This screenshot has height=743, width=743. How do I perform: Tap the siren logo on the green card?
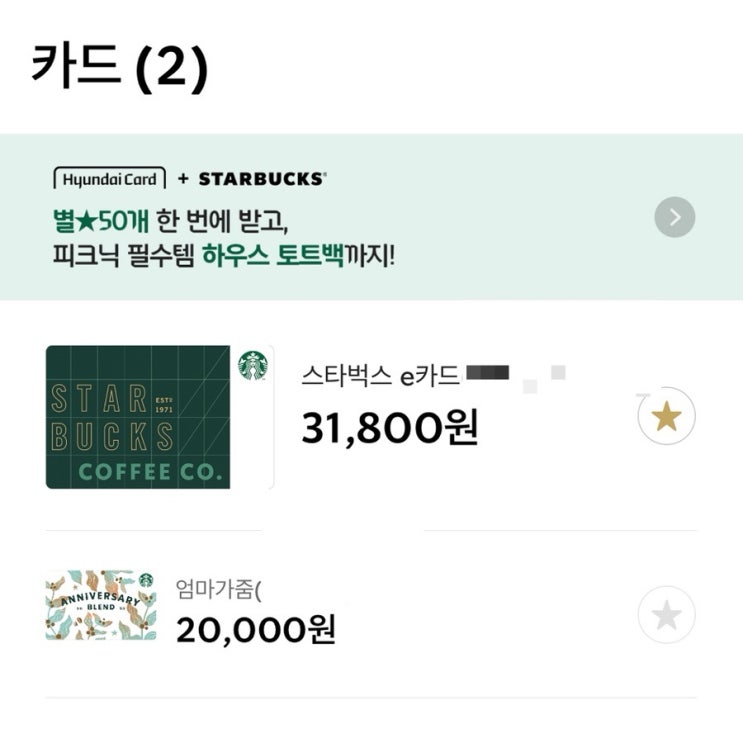(x=252, y=365)
